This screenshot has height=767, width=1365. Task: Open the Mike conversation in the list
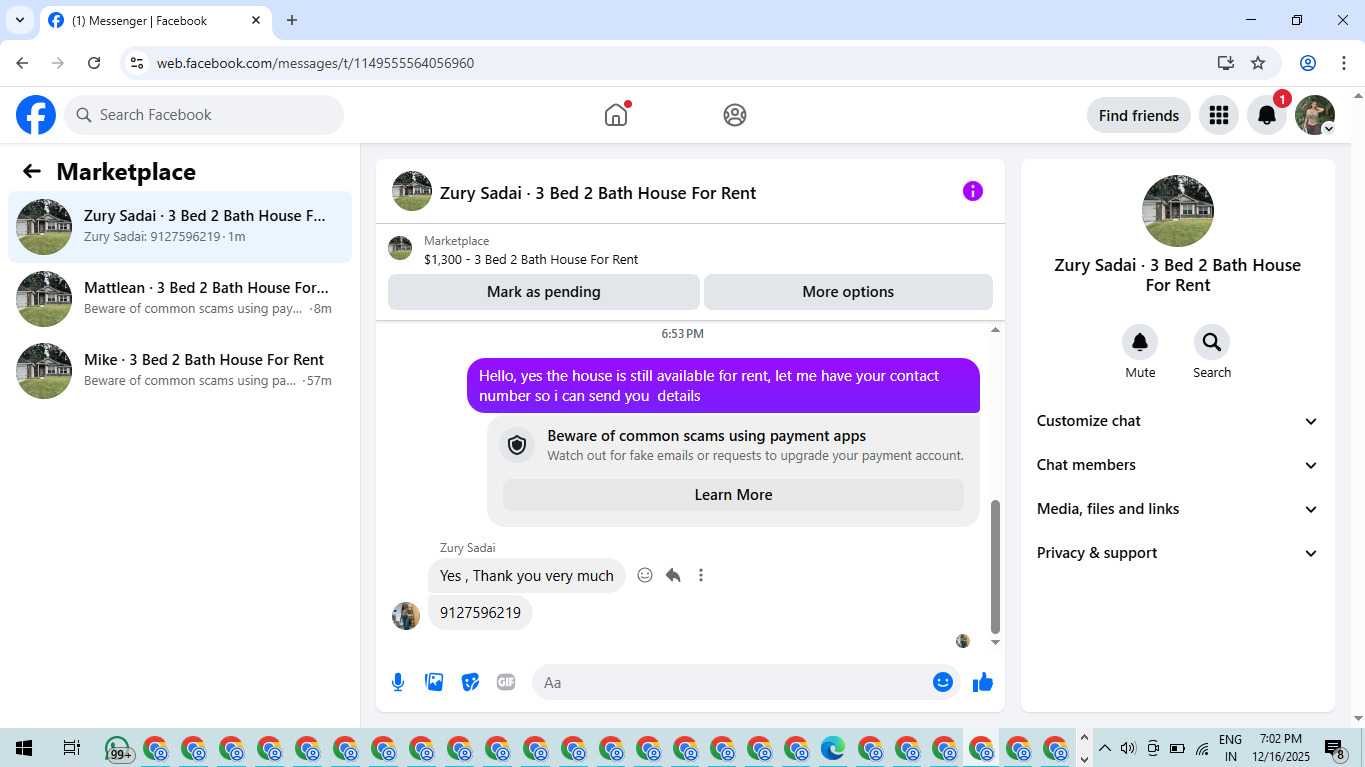point(180,371)
